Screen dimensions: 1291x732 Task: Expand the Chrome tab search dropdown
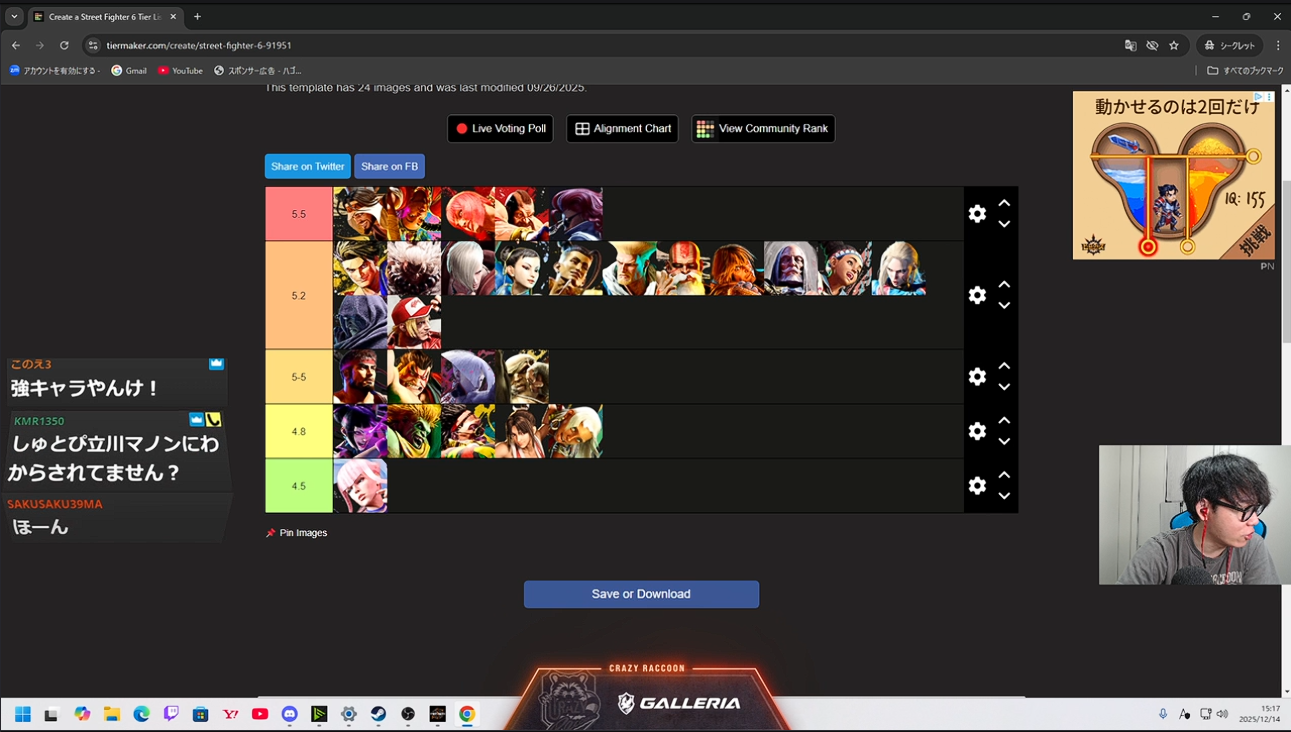pyautogui.click(x=14, y=17)
